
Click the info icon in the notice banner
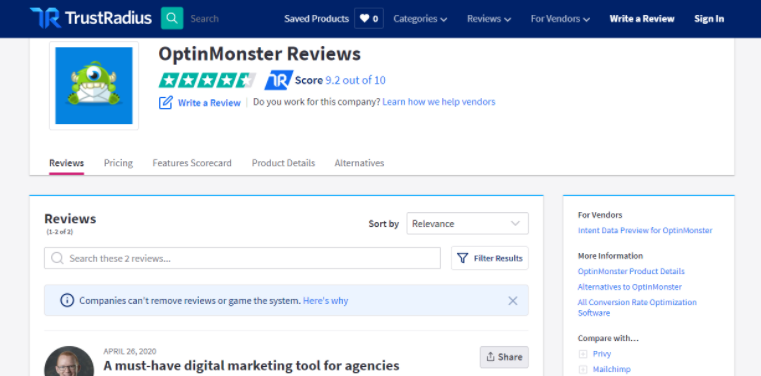pos(67,300)
